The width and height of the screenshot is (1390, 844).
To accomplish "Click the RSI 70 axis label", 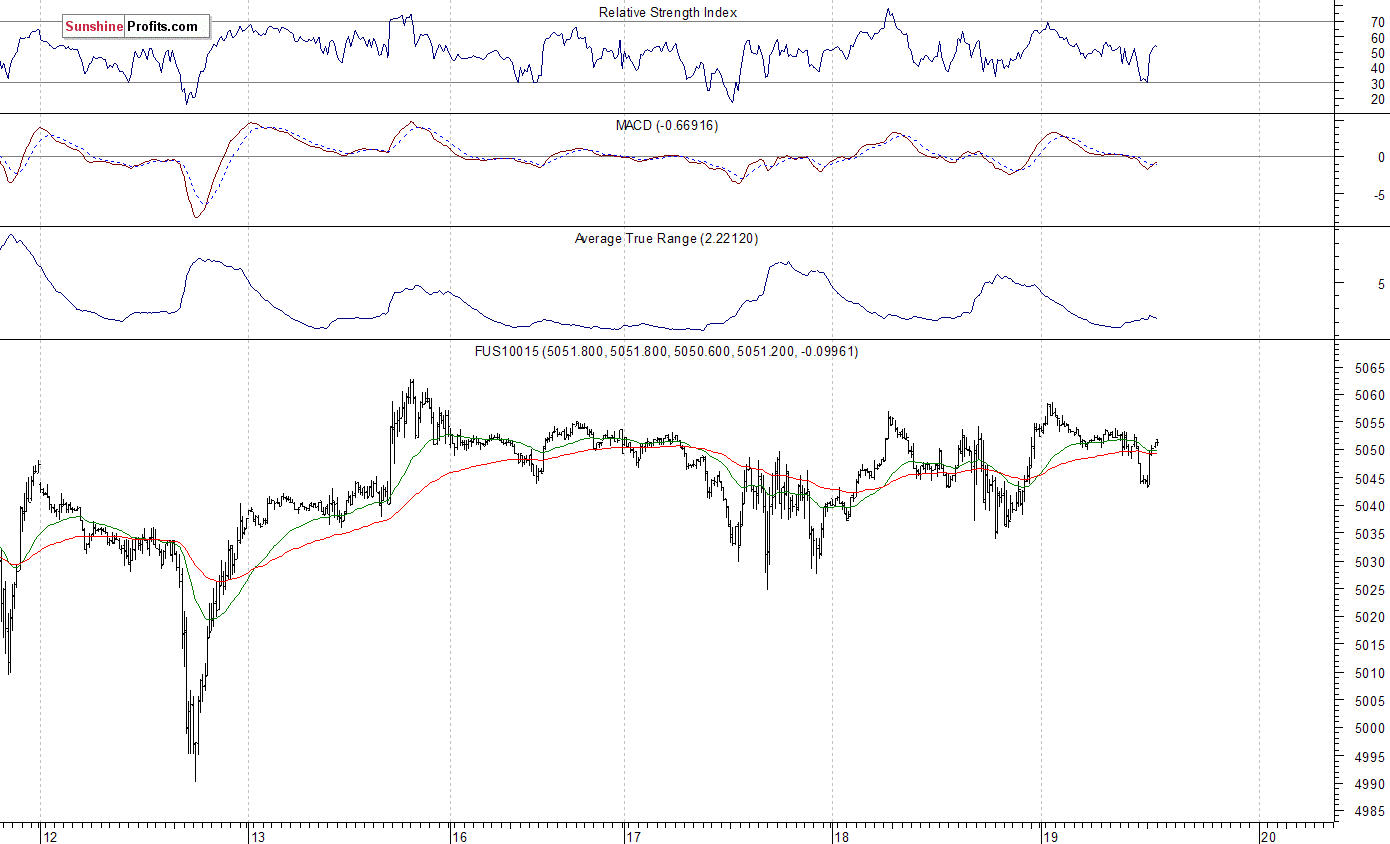I will click(1377, 22).
